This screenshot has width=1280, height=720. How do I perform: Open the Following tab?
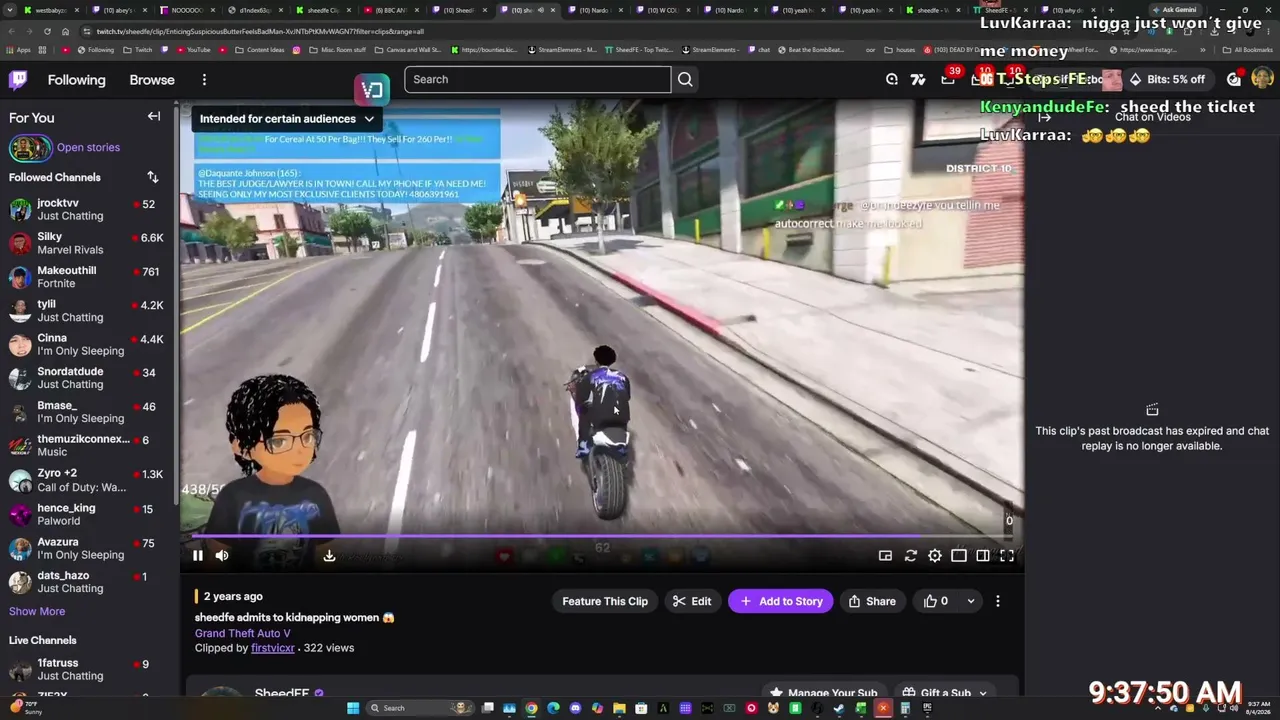tap(76, 80)
